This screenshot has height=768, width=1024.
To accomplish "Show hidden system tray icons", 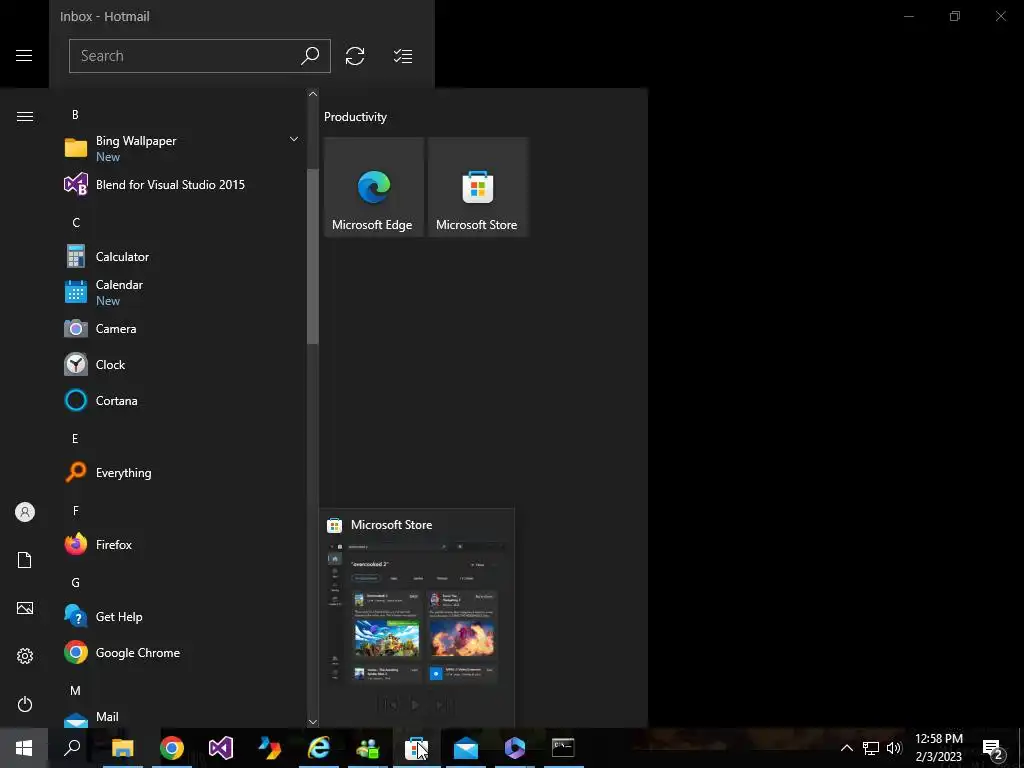I will click(x=846, y=748).
